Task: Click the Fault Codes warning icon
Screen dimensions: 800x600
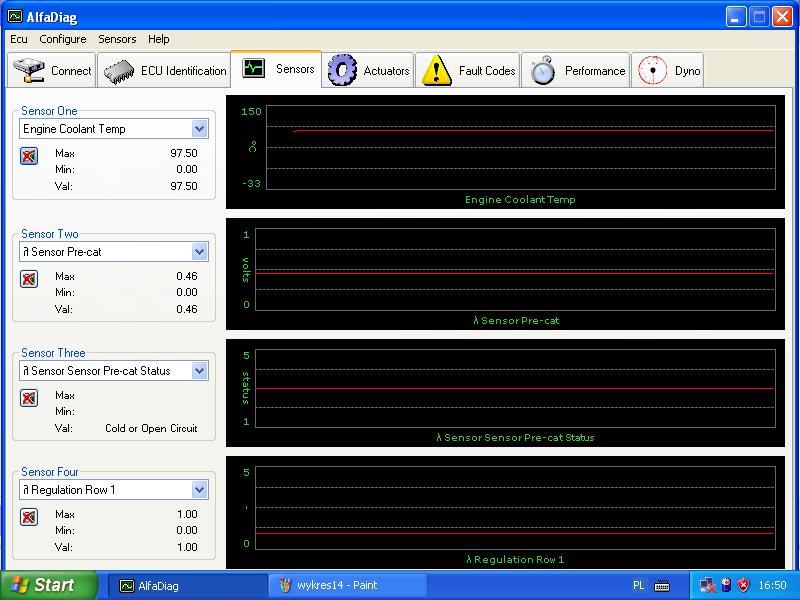Action: tap(437, 71)
